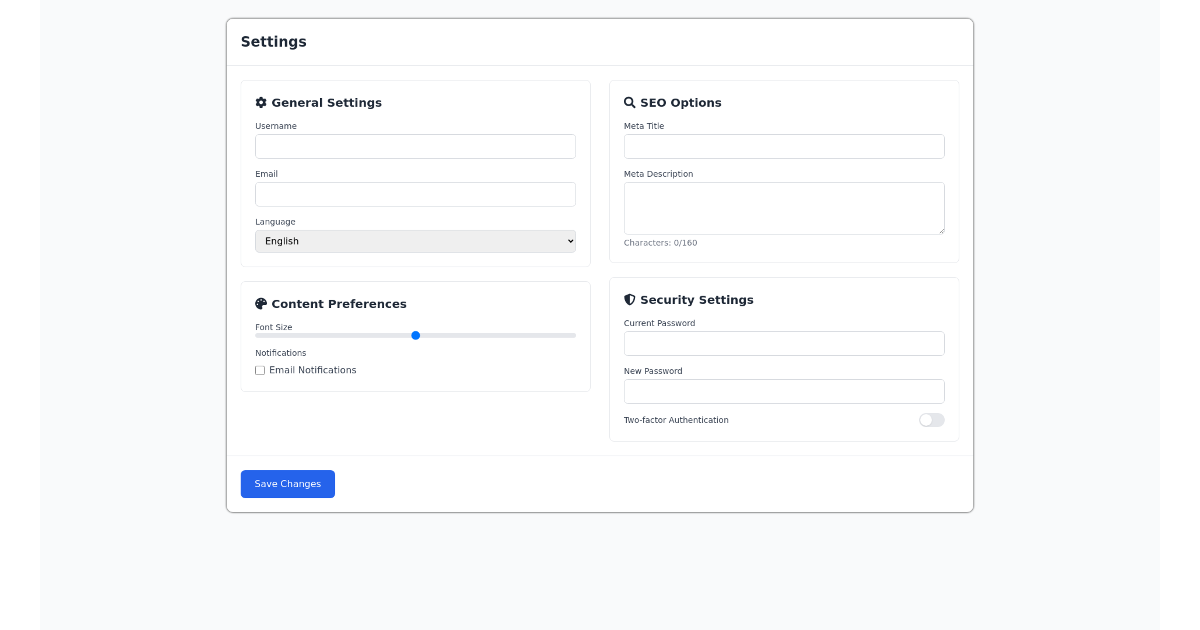Click inside the Meta Description textarea
This screenshot has width=1200, height=630.
tap(784, 205)
